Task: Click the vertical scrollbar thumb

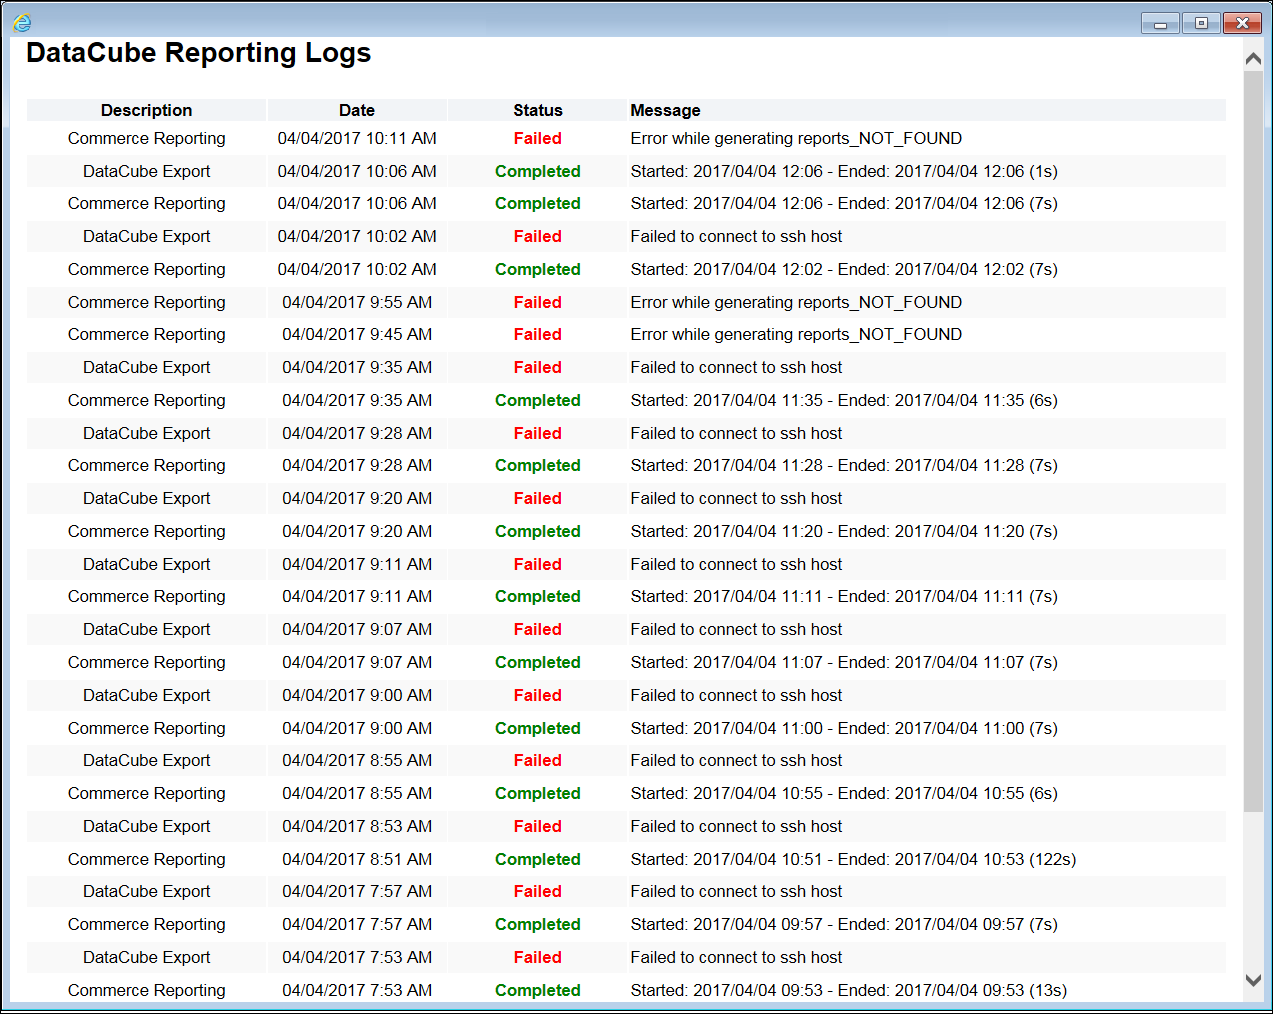Action: pyautogui.click(x=1253, y=440)
